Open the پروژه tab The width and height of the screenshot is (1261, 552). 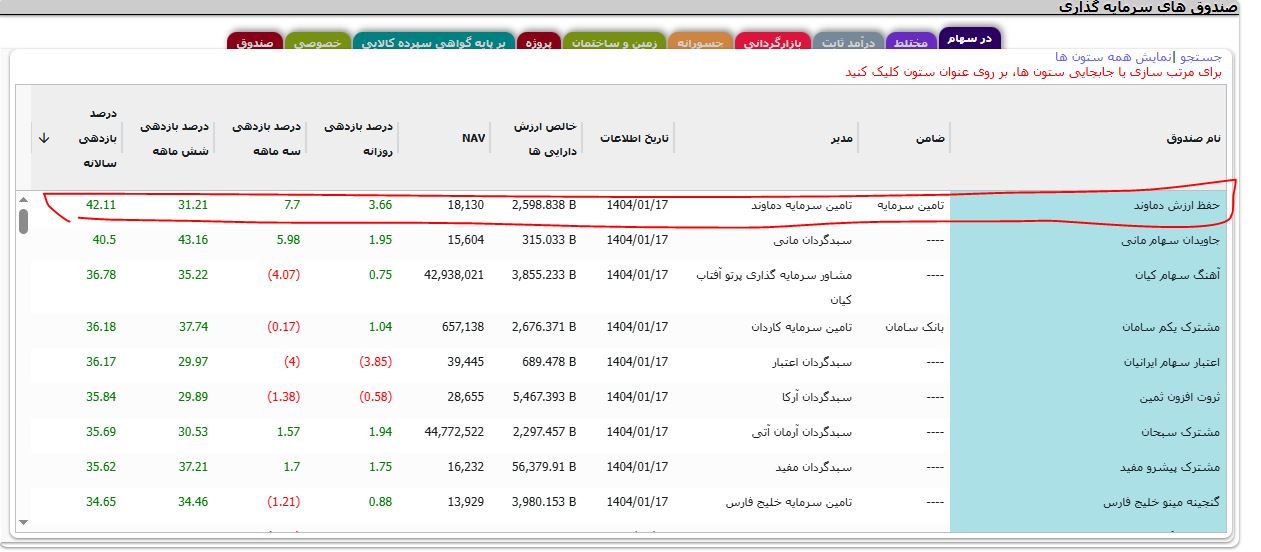coord(539,43)
